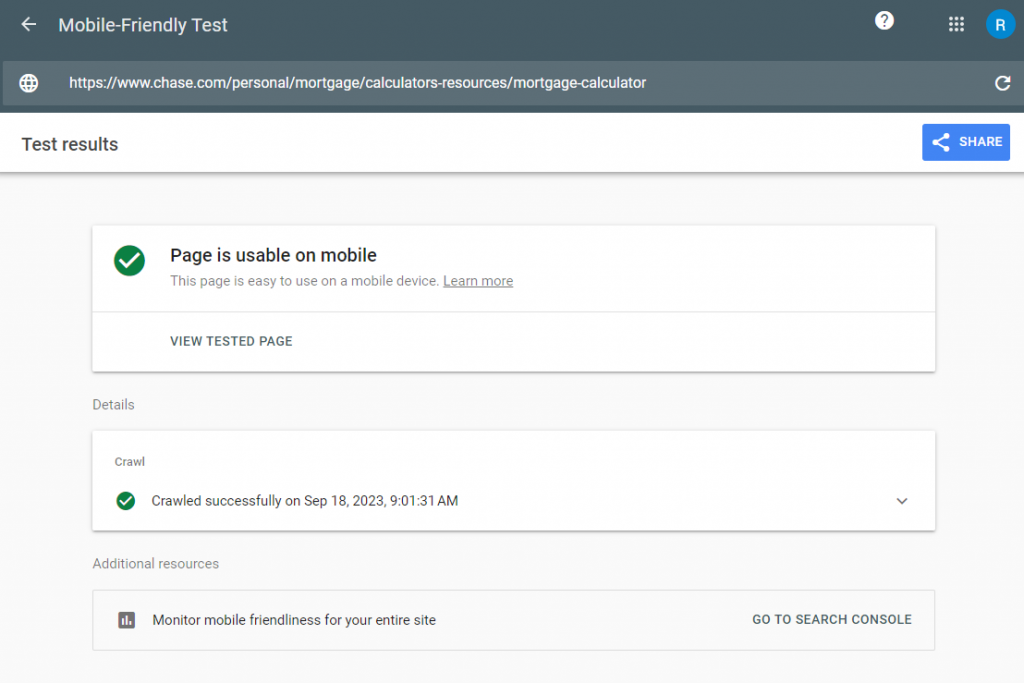
Task: Click GO TO SEARCH CONSOLE
Action: click(831, 620)
